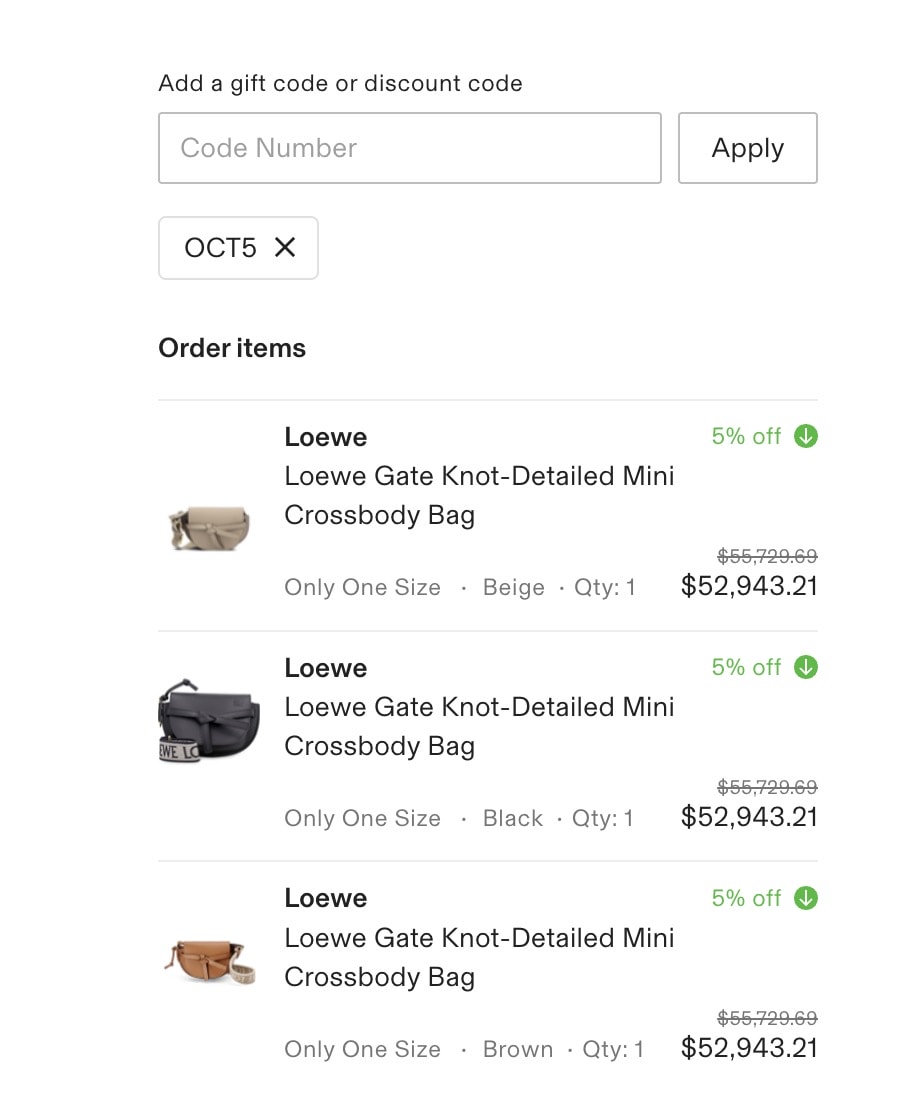The image size is (918, 1110).
Task: Click the green arrow icon on Beige bag
Action: click(805, 436)
